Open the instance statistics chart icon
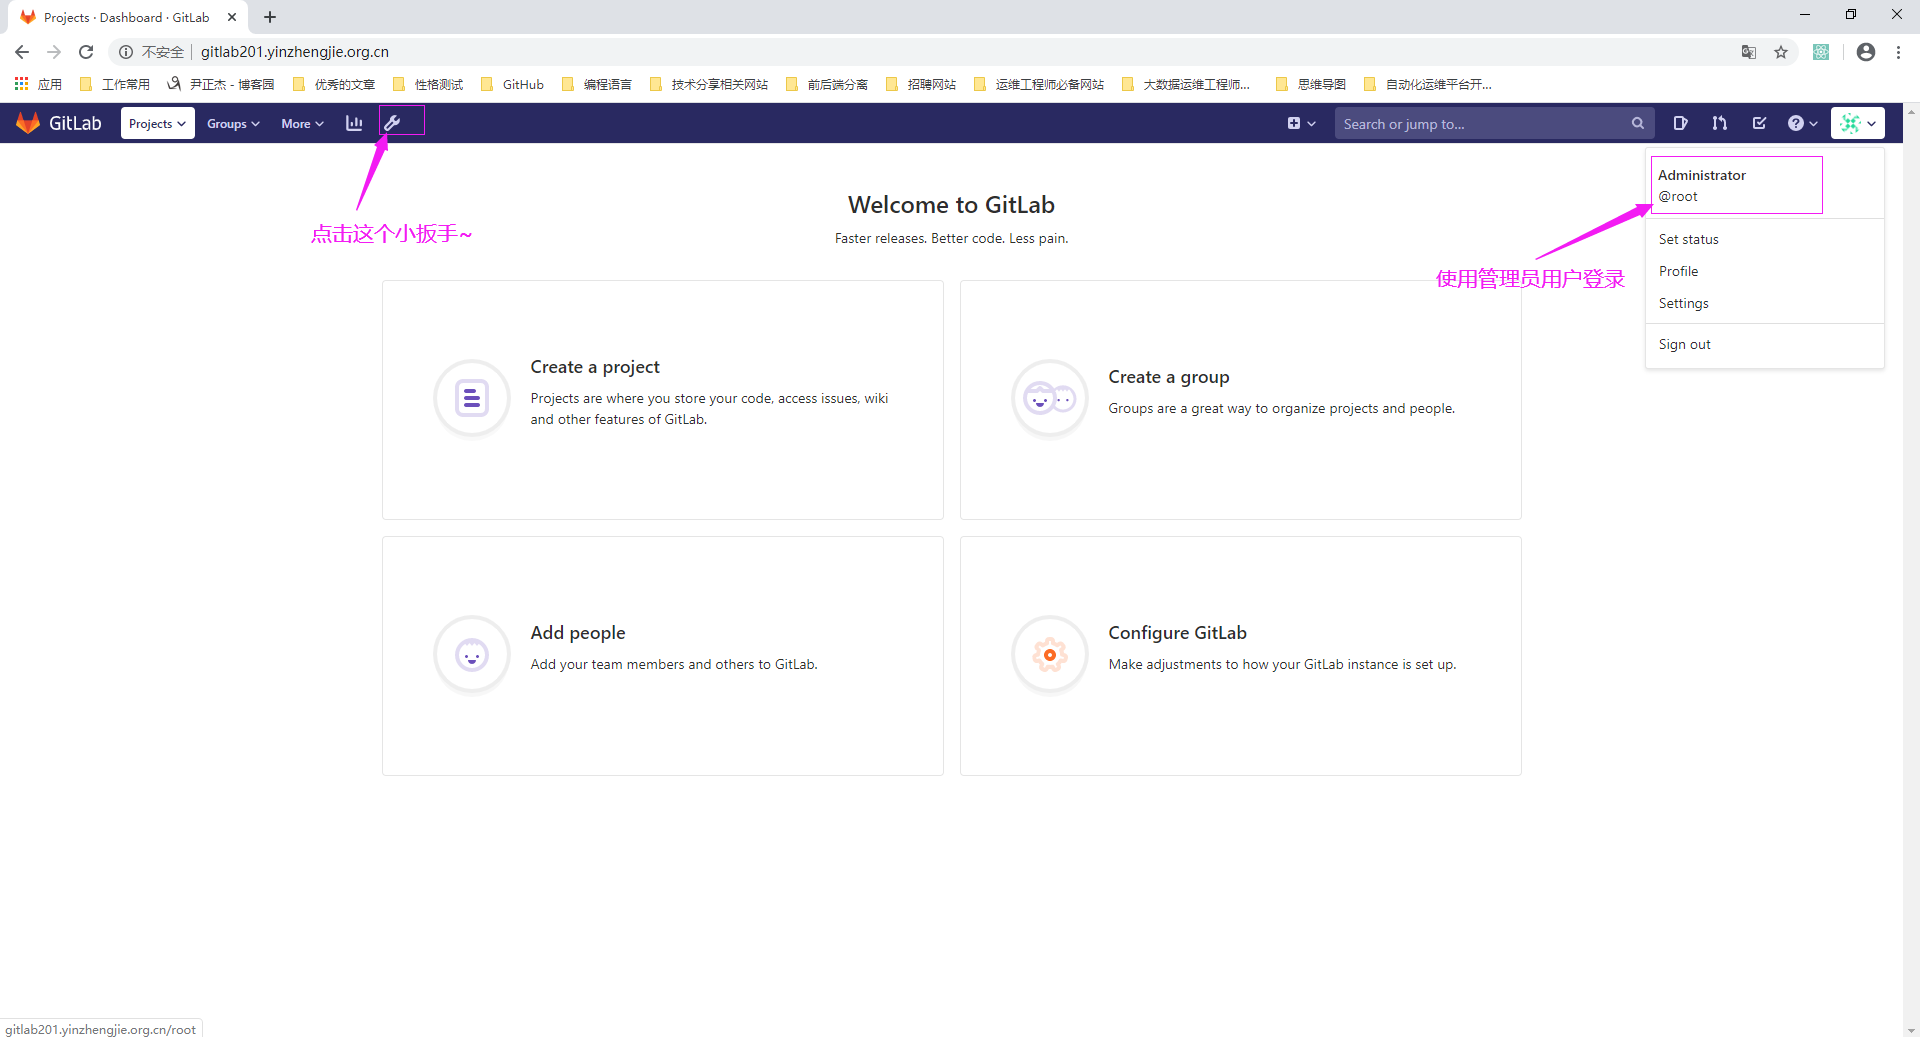This screenshot has height=1037, width=1920. (354, 123)
